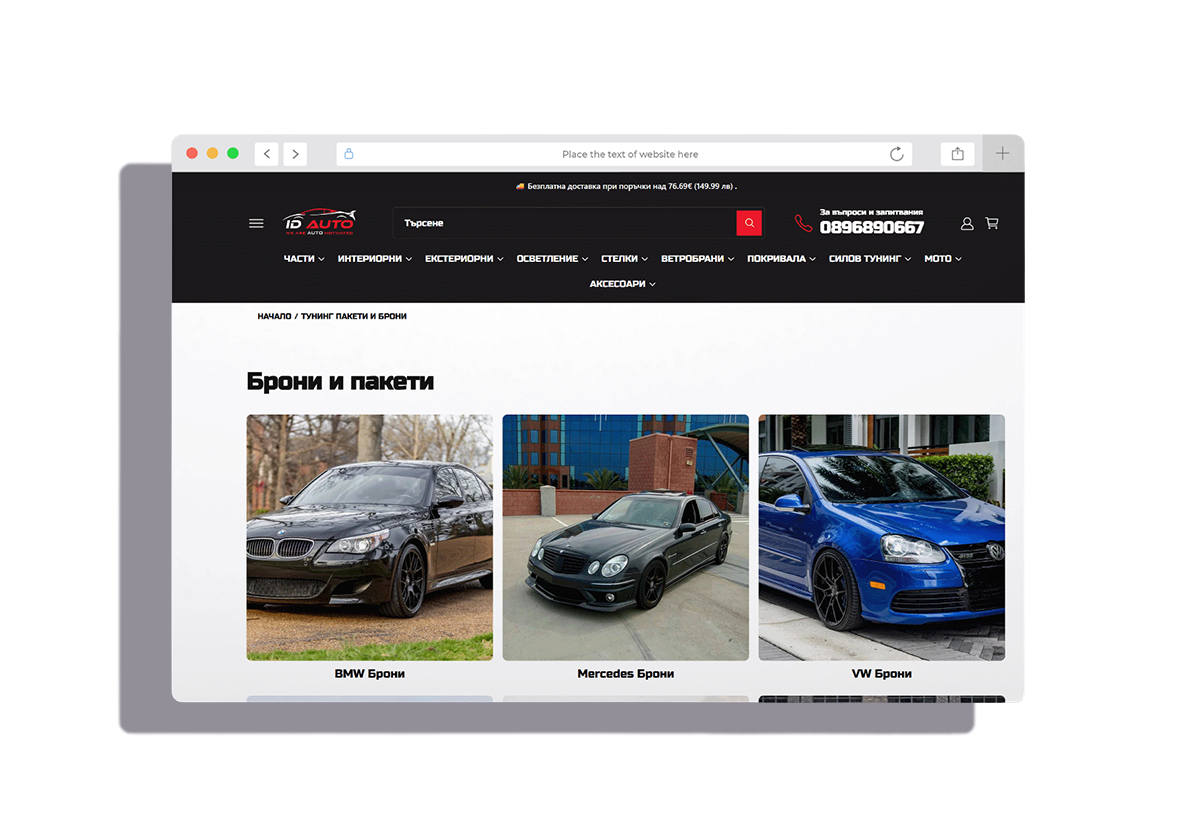Click the red search button
1200x840 pixels.
coord(749,223)
